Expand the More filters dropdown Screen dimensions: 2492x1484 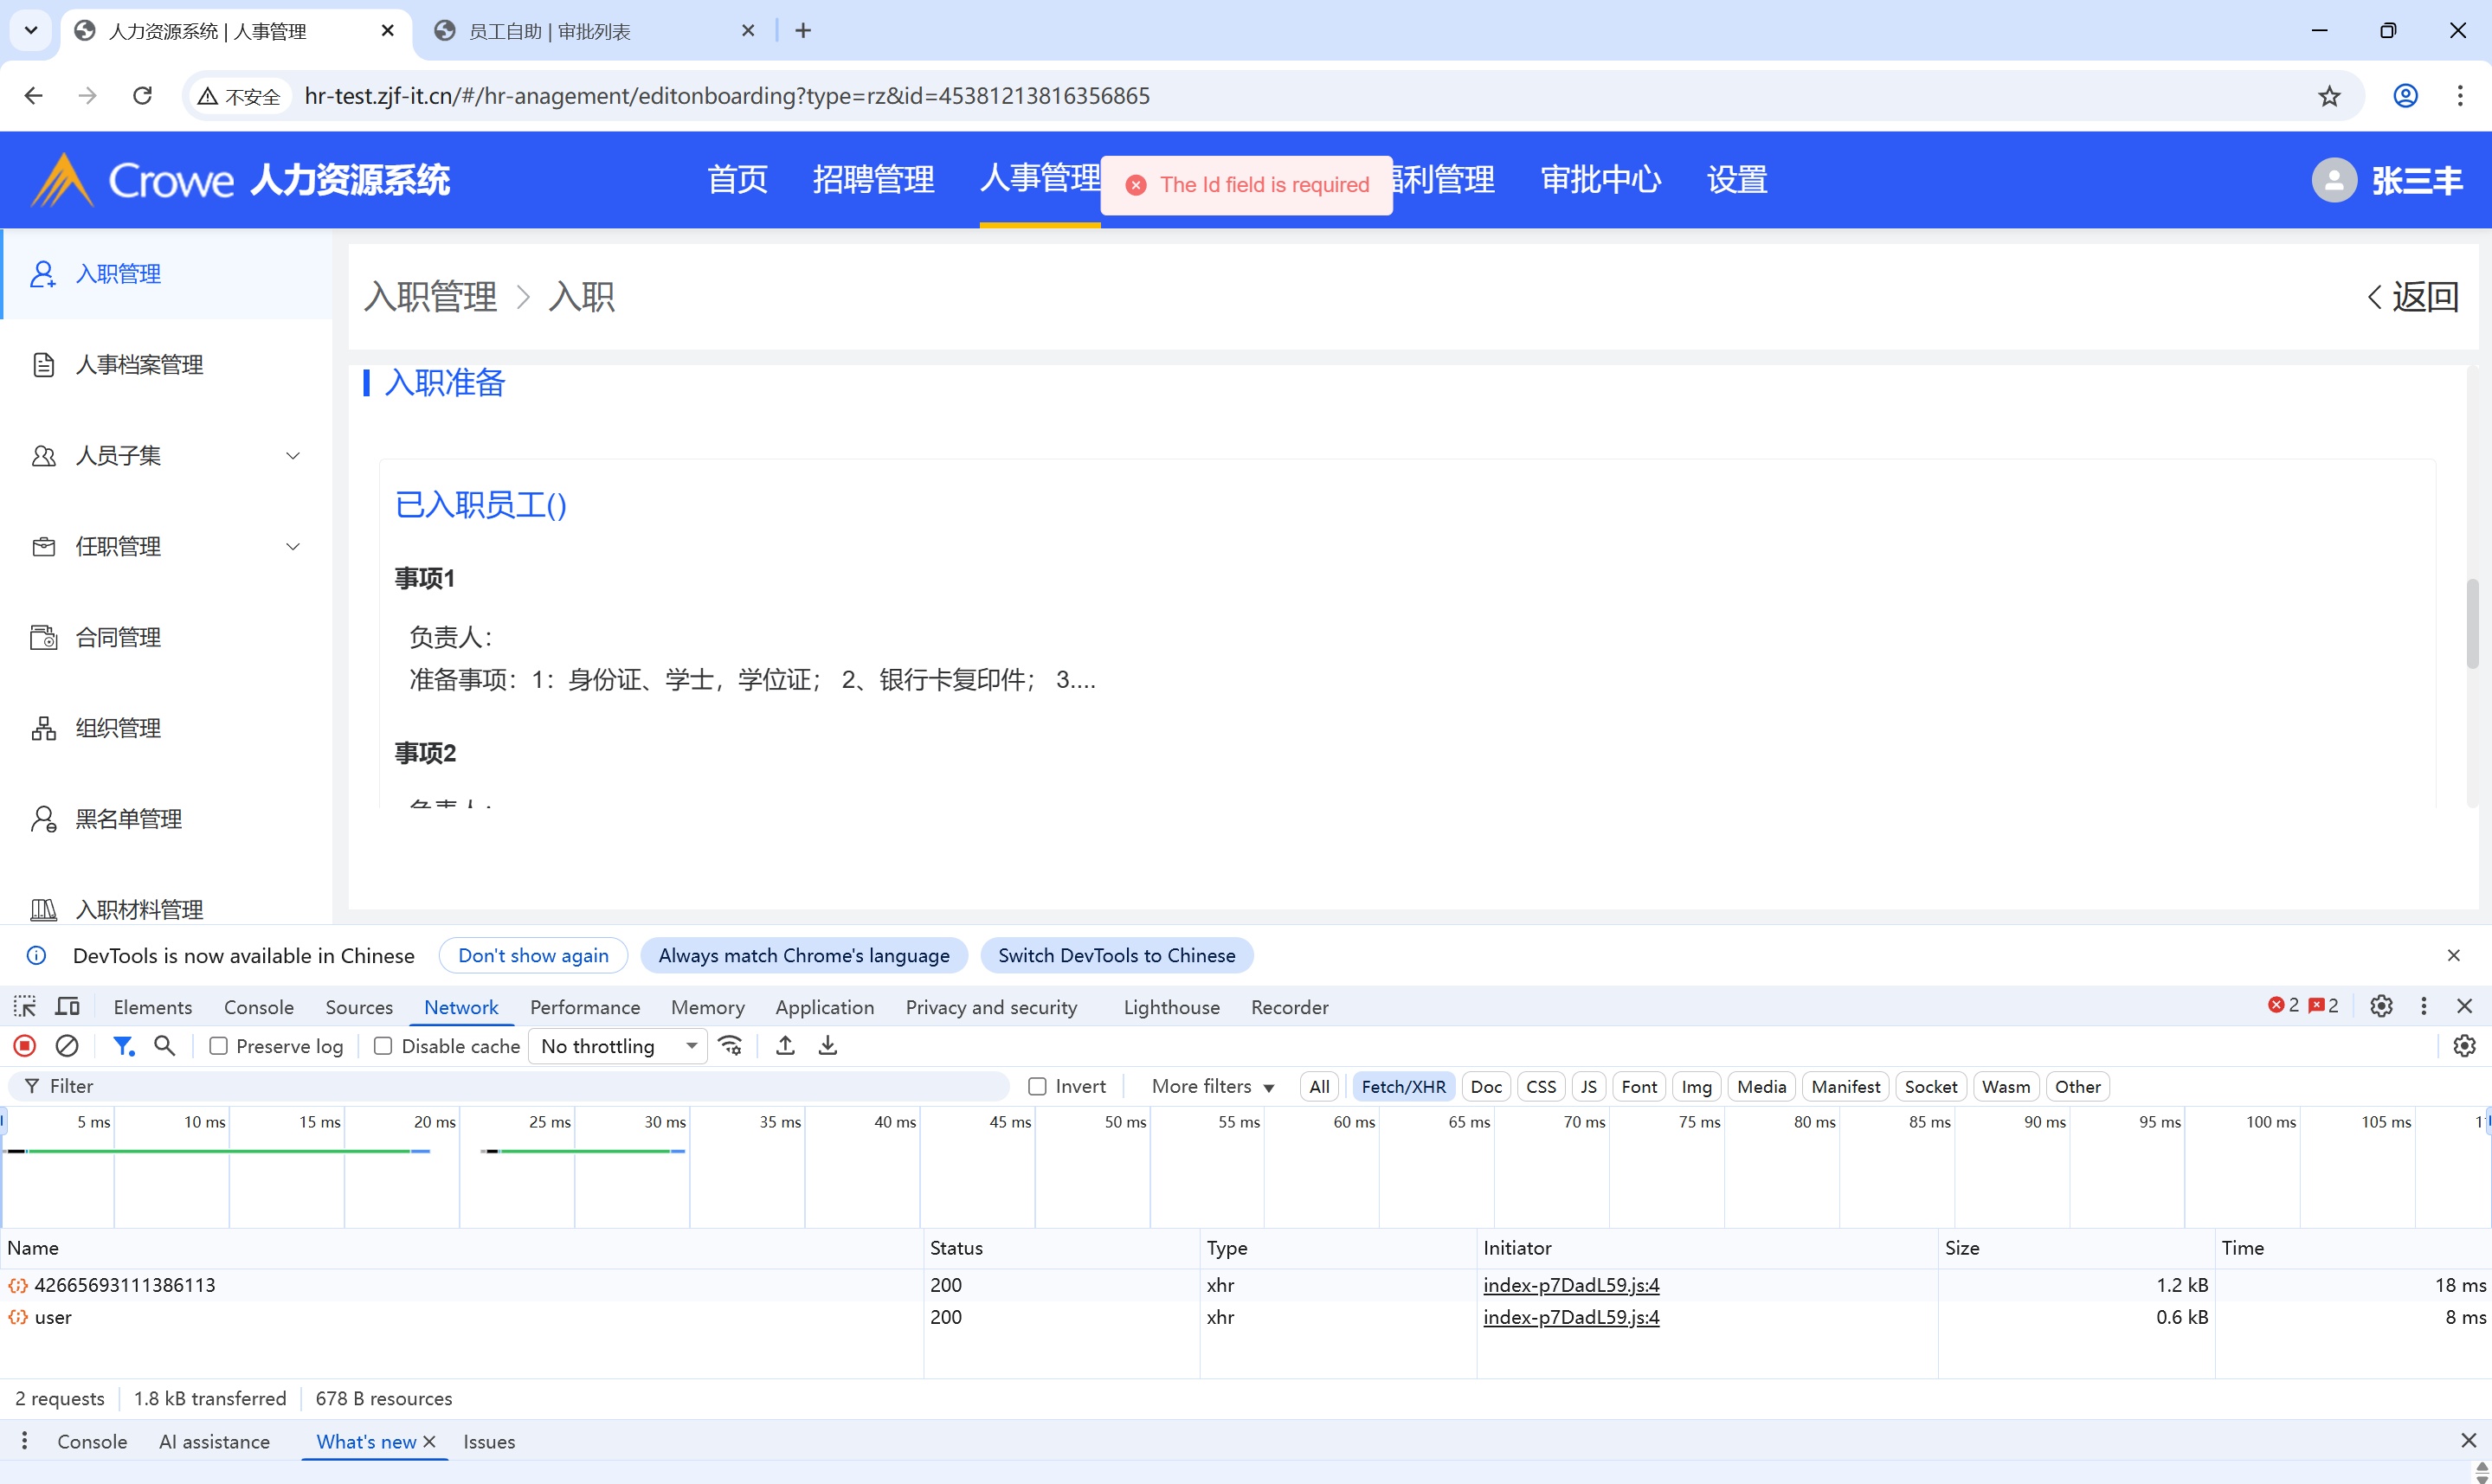click(x=1212, y=1087)
